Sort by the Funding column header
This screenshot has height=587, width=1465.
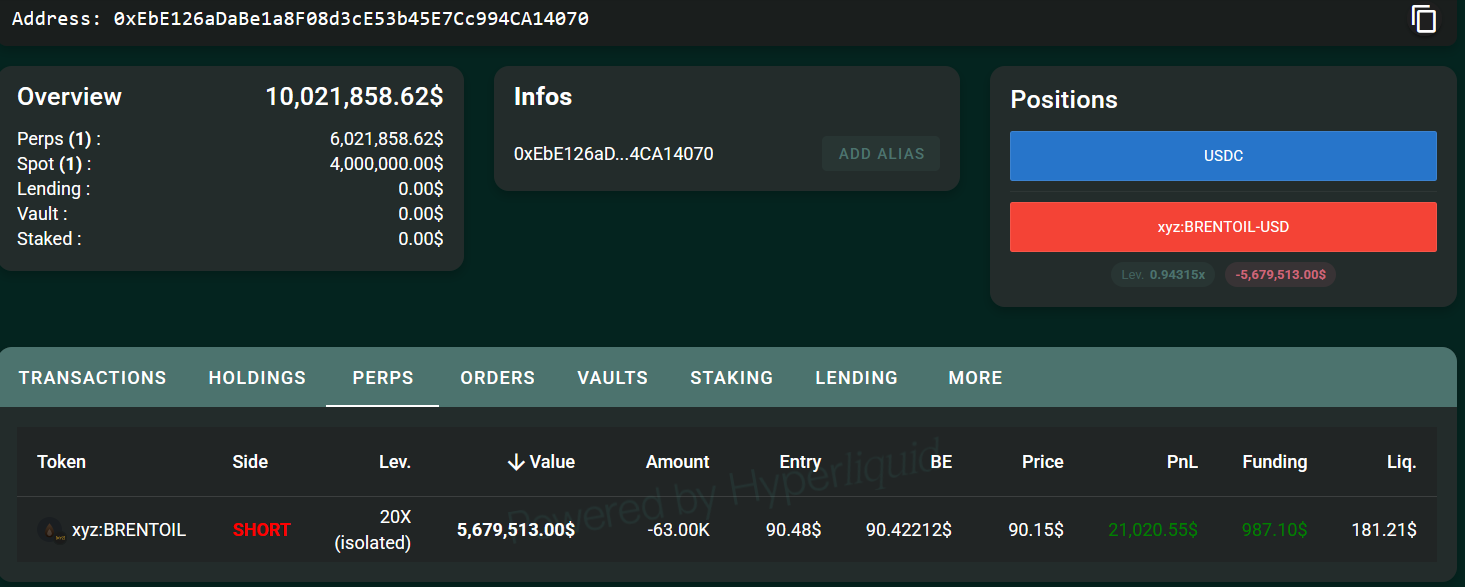click(x=1275, y=462)
